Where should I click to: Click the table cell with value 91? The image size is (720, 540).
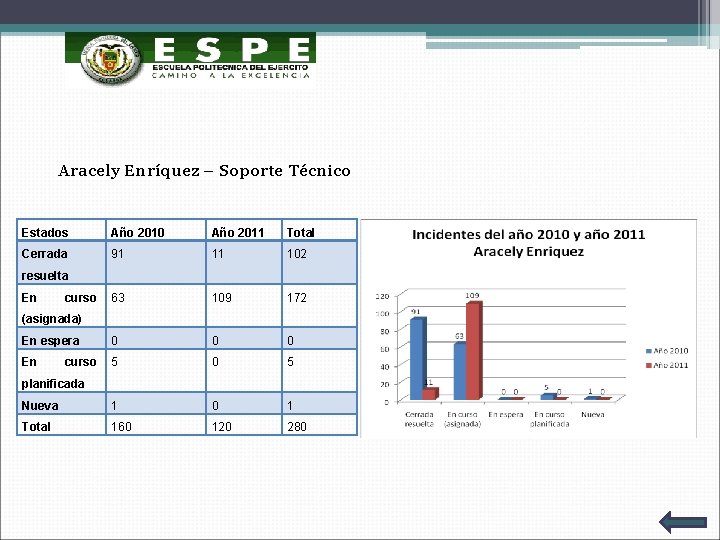coord(156,262)
